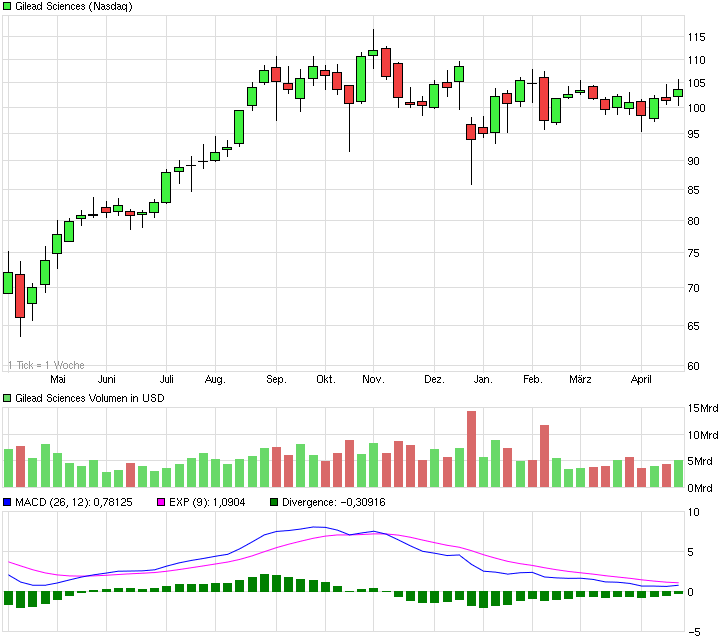Viewport: 726px width, 640px height.
Task: Click the '0Mrd' volume axis label
Action: pos(700,488)
